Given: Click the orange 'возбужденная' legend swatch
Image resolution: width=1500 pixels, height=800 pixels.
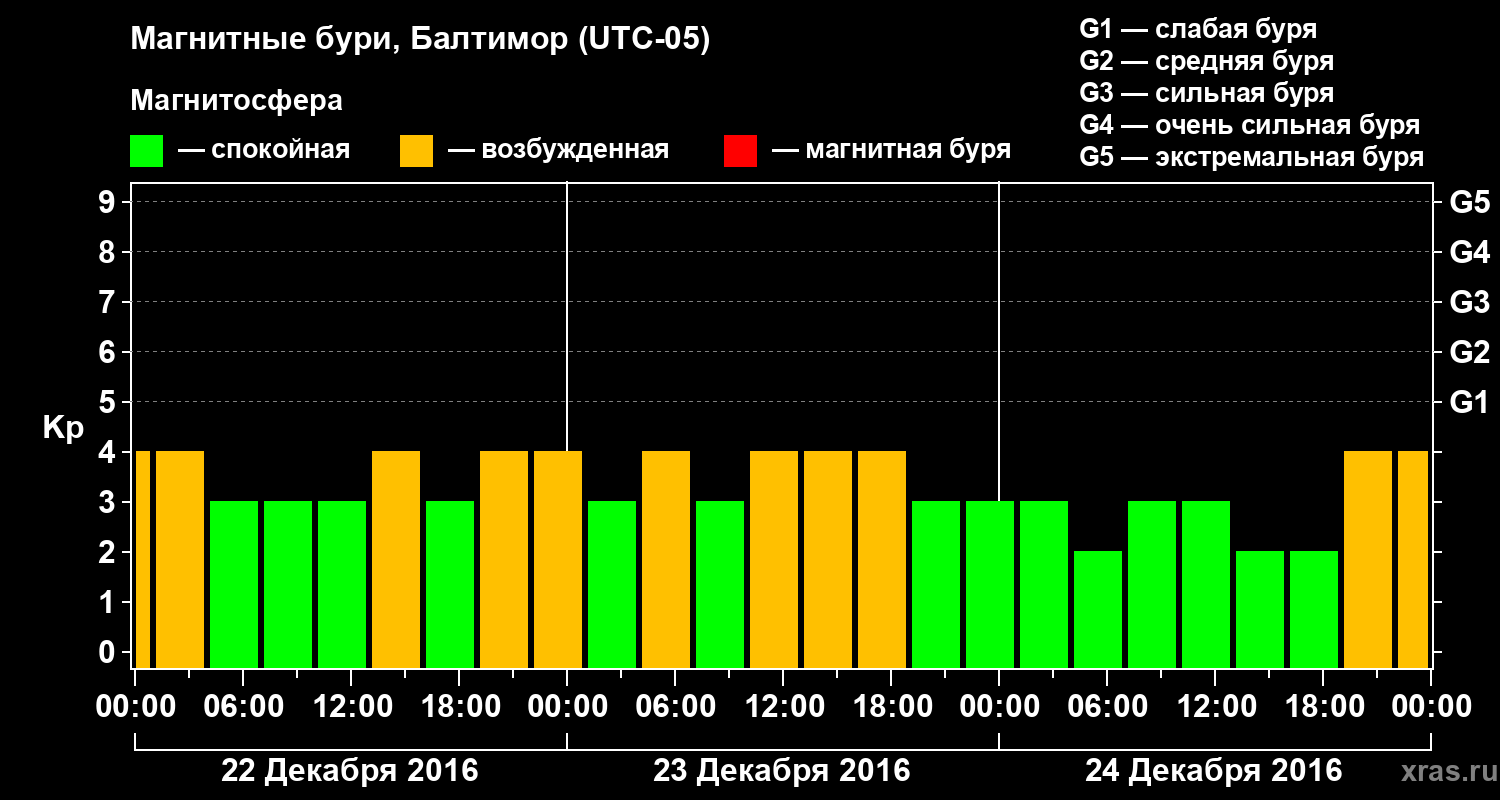Looking at the screenshot, I should pyautogui.click(x=416, y=151).
